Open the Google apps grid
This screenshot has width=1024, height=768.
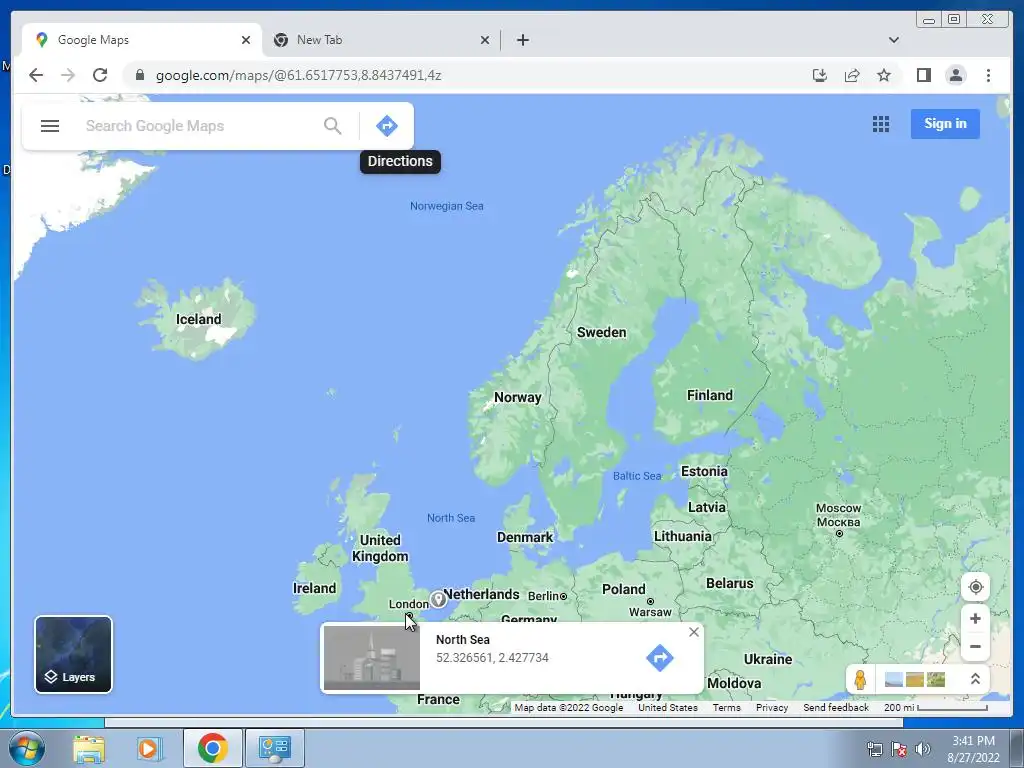880,124
